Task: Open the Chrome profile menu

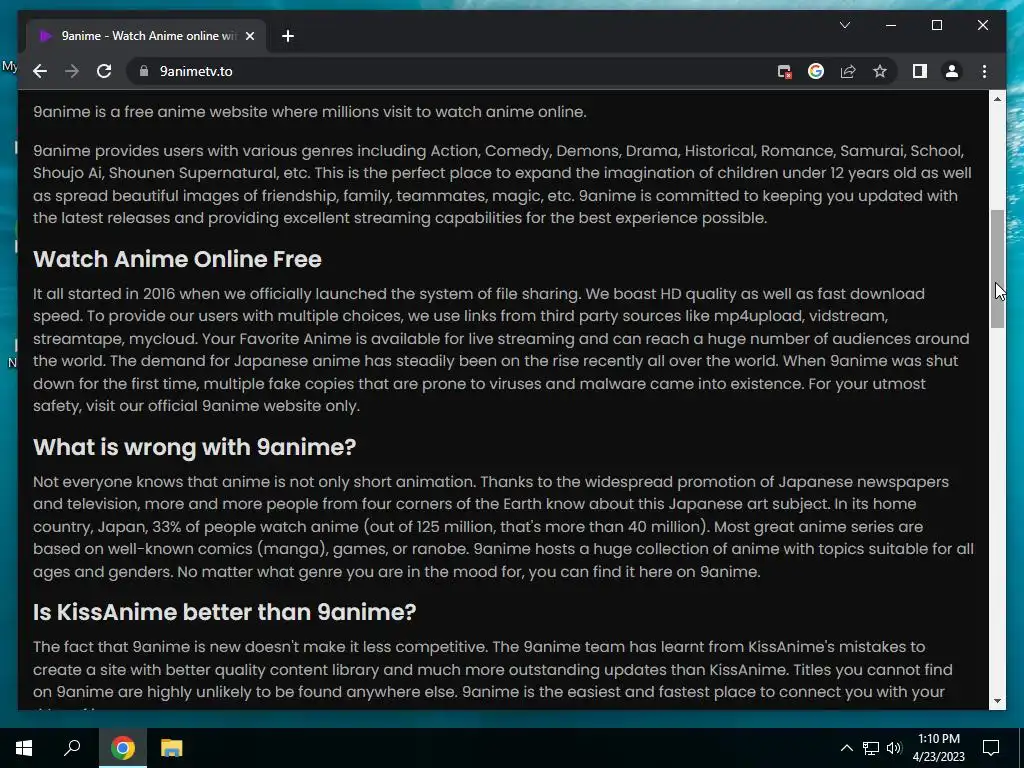Action: (x=952, y=71)
